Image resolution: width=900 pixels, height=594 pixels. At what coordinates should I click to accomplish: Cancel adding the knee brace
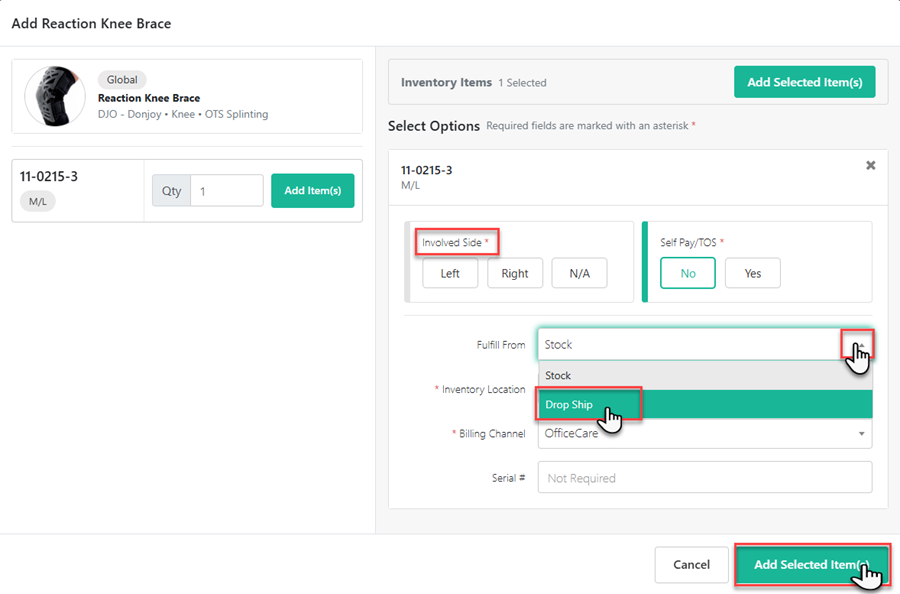pyautogui.click(x=691, y=565)
